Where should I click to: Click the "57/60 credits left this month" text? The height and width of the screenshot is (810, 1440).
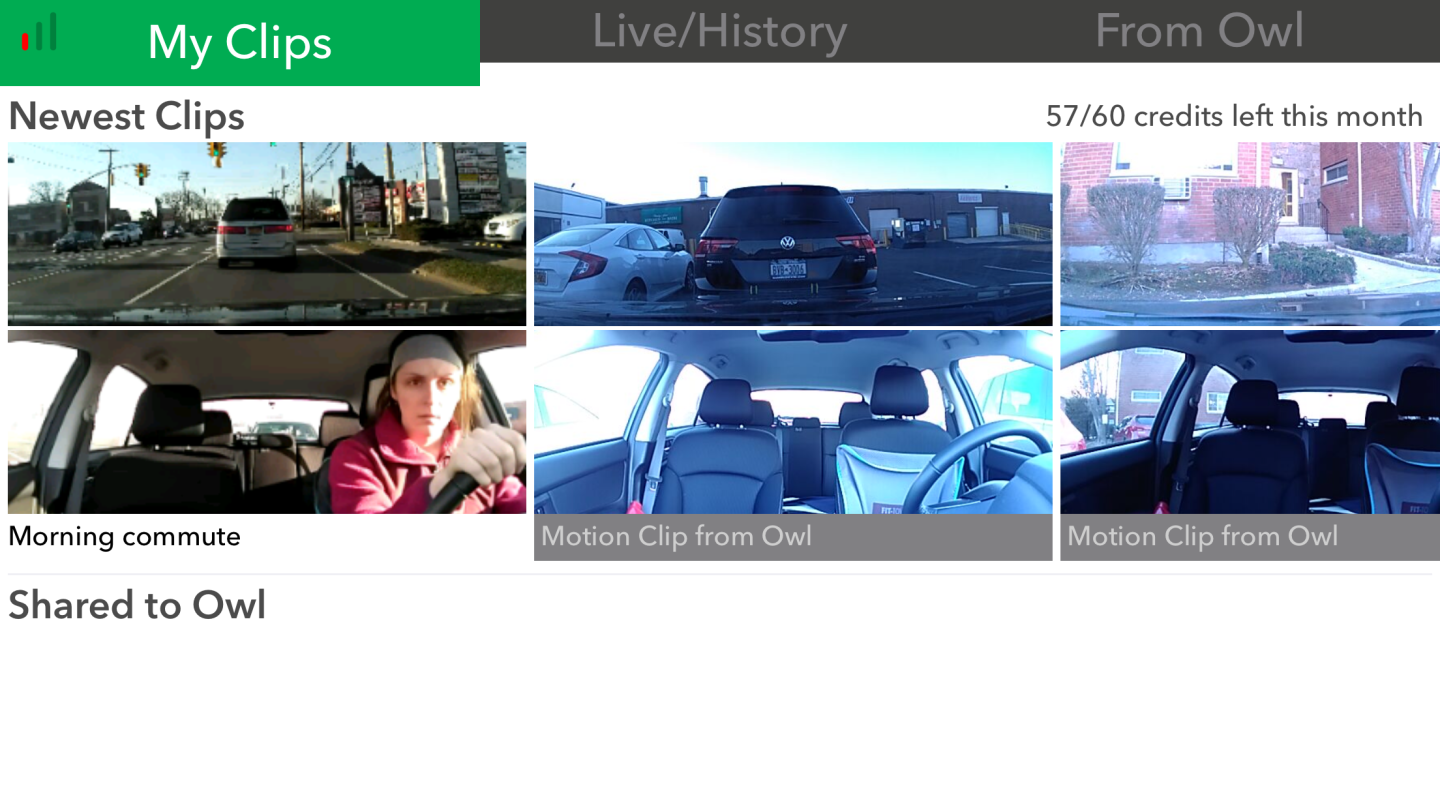point(1234,116)
